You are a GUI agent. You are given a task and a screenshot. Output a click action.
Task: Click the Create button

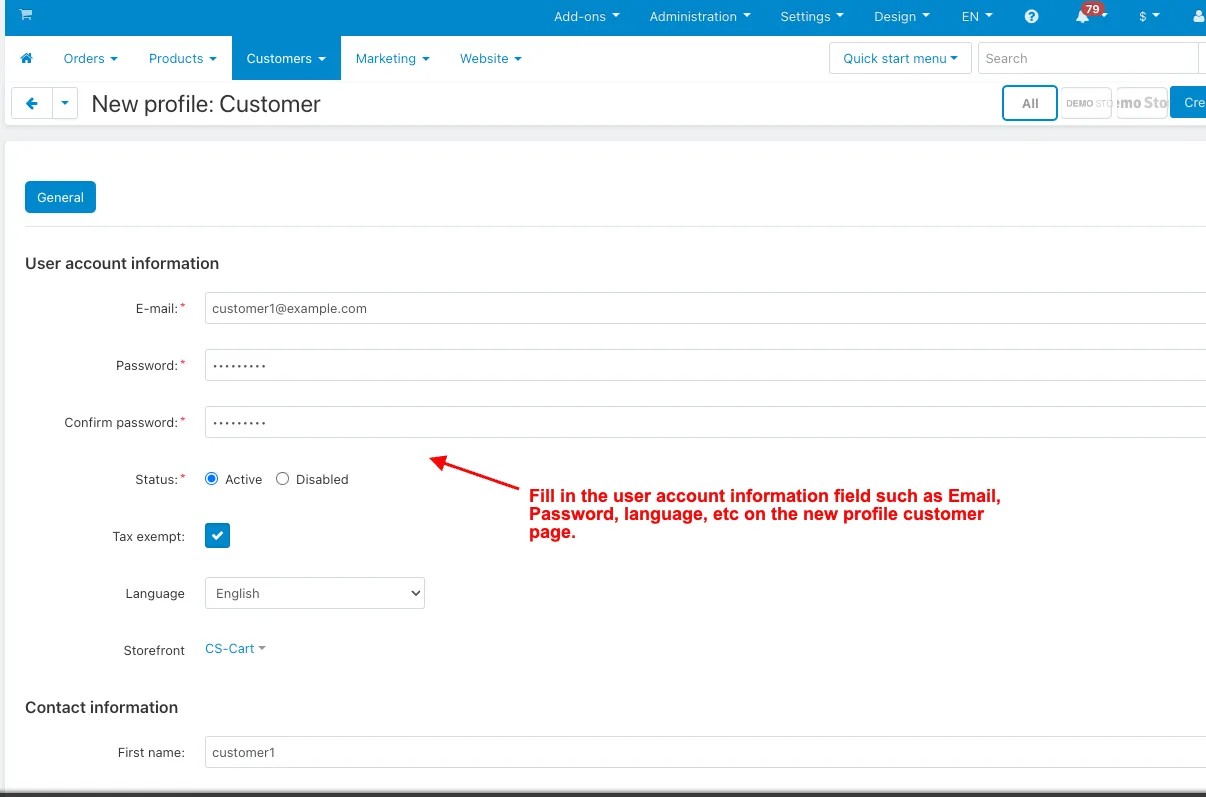pyautogui.click(x=1188, y=103)
